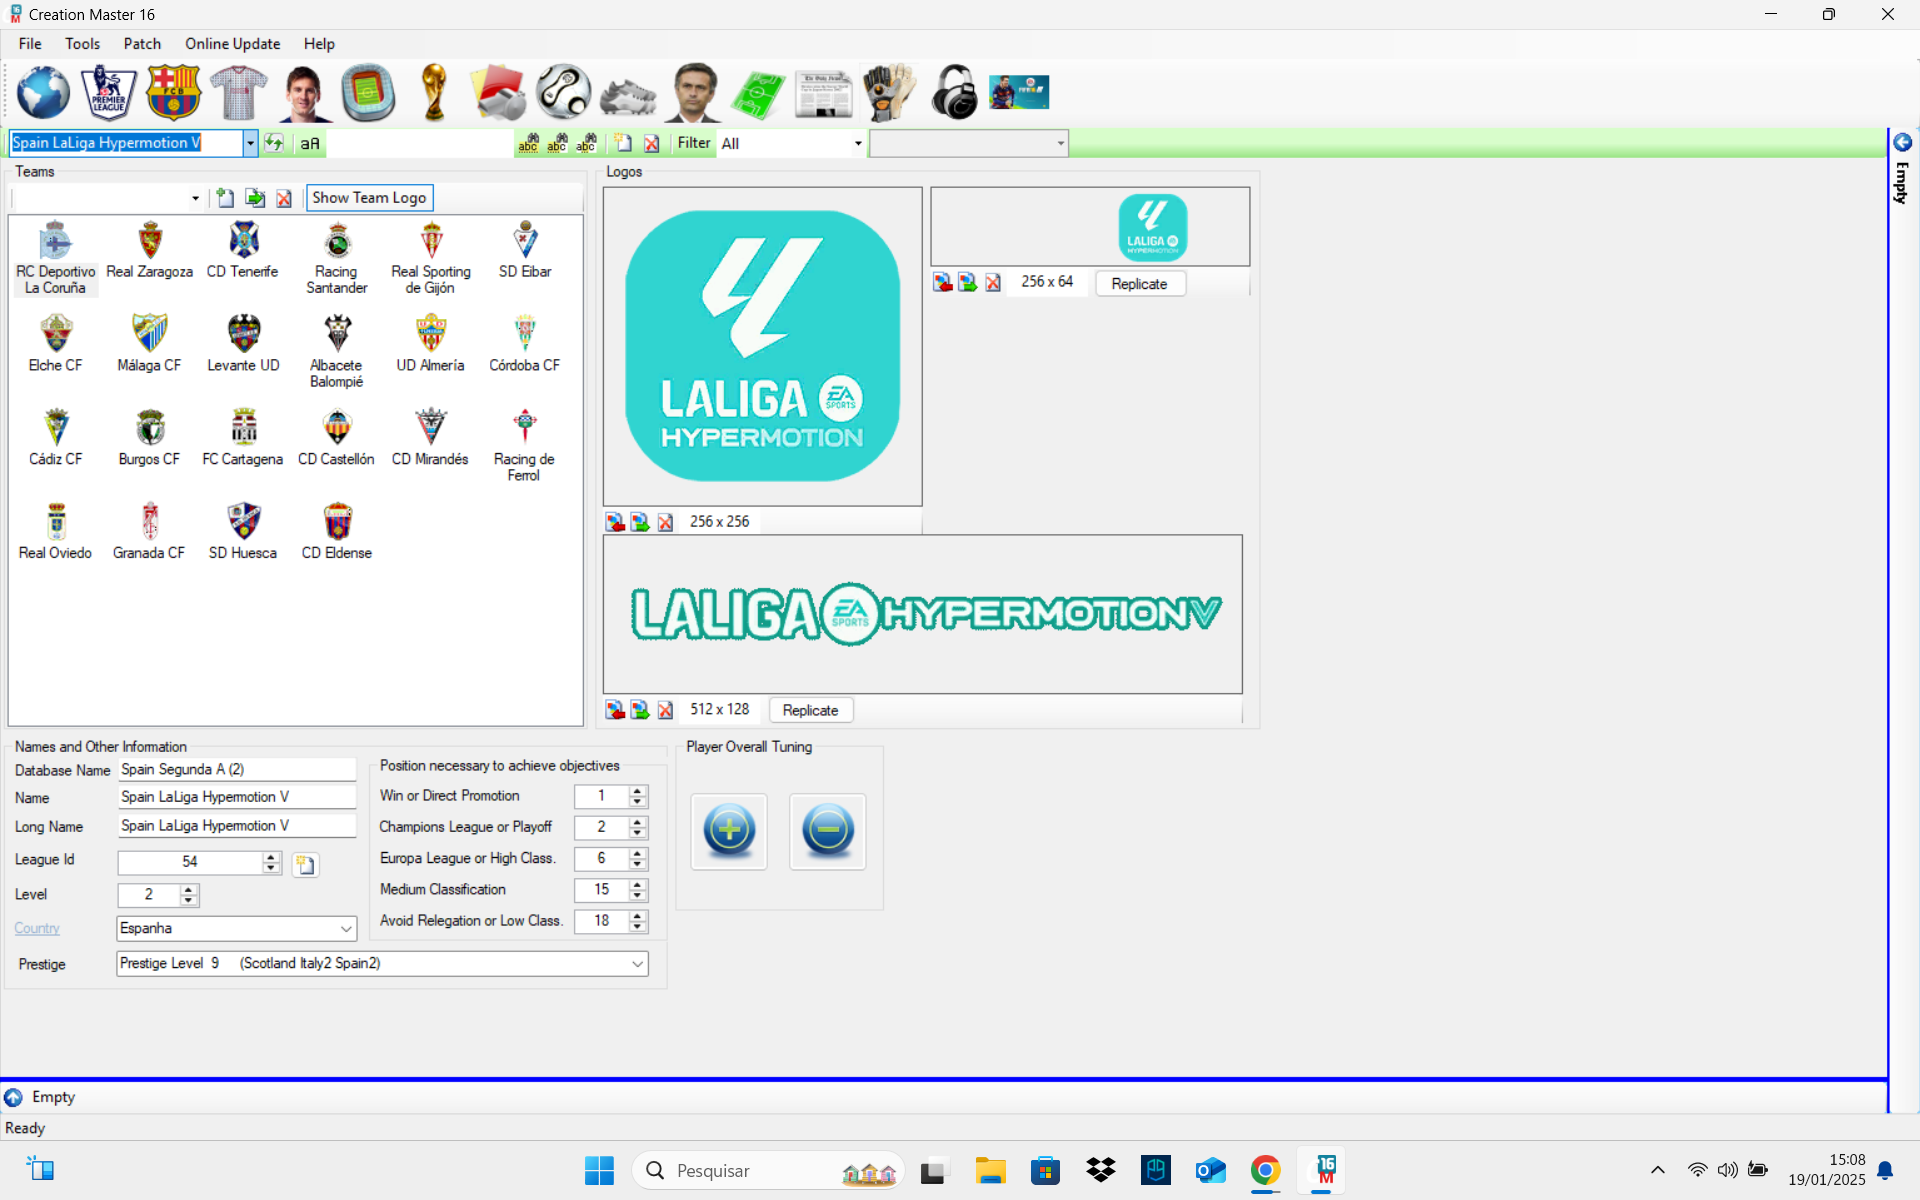Image resolution: width=1920 pixels, height=1200 pixels.
Task: Create a new league with the page icon
Action: (x=623, y=143)
